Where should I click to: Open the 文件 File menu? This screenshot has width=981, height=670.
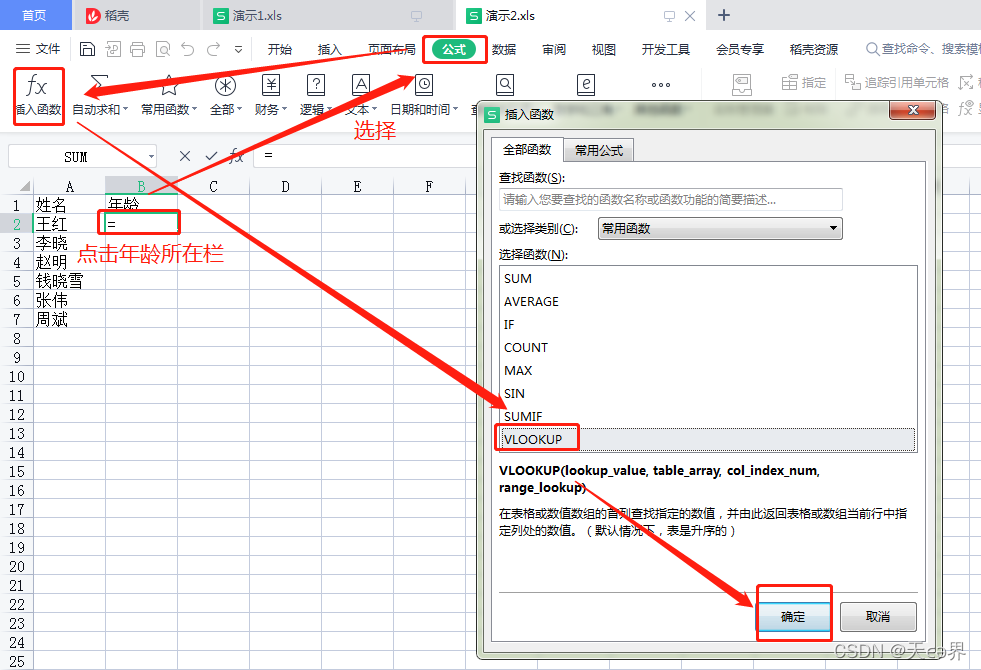pos(38,49)
